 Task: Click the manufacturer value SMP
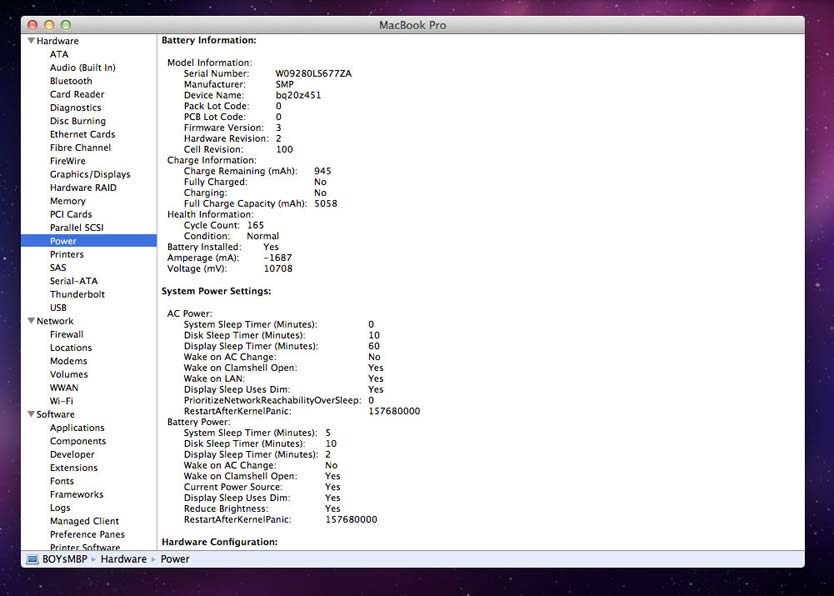(285, 84)
